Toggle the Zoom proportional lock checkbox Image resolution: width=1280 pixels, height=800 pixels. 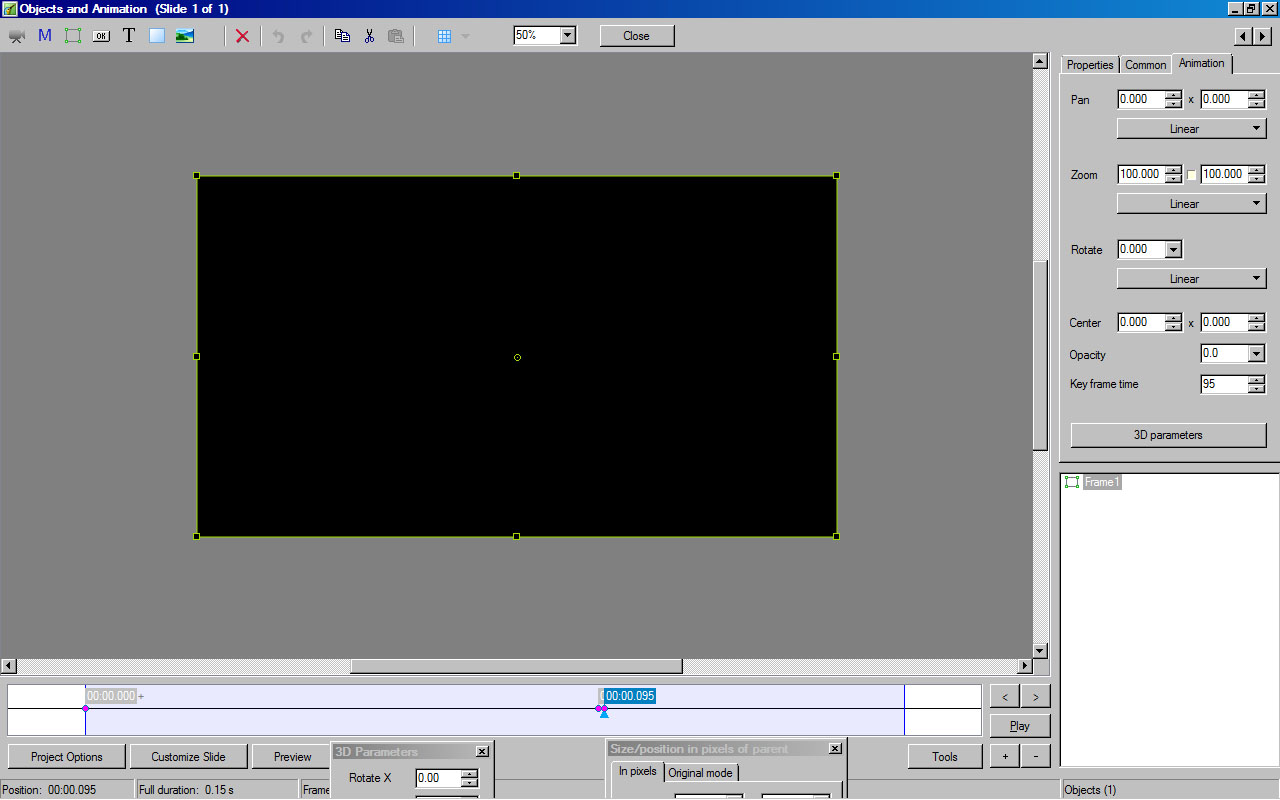tap(1191, 175)
